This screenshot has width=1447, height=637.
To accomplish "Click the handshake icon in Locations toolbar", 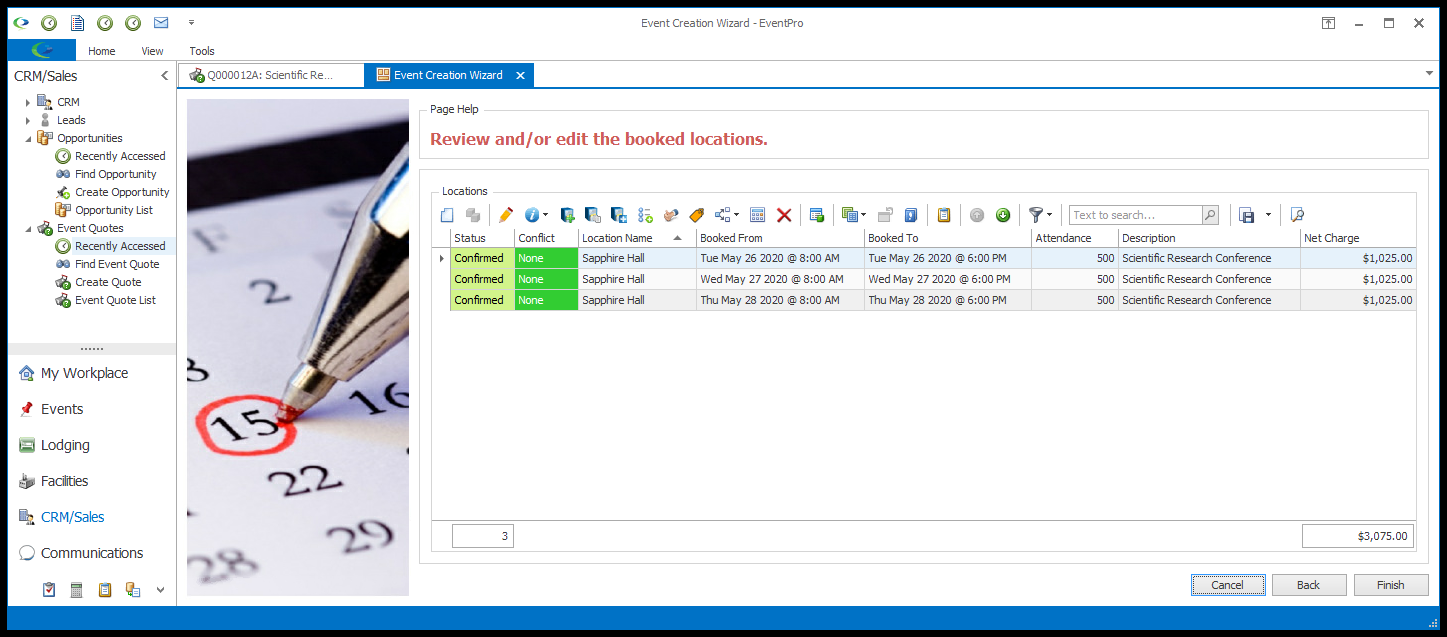I will [x=671, y=215].
